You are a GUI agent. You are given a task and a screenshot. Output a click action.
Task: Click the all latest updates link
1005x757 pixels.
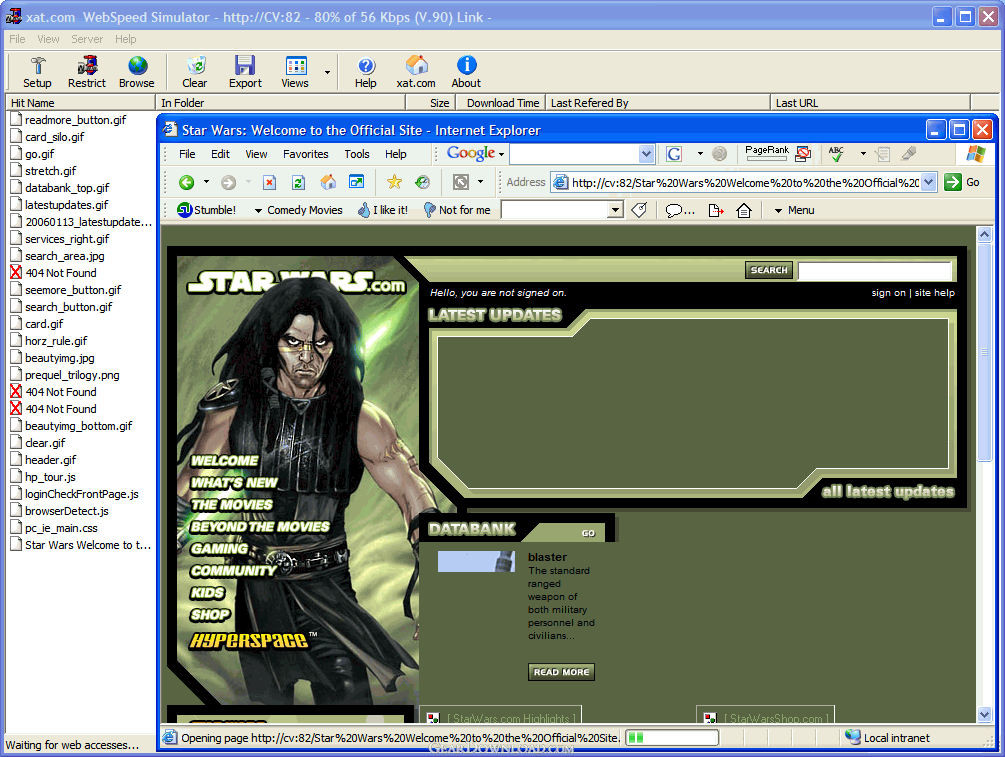point(888,492)
